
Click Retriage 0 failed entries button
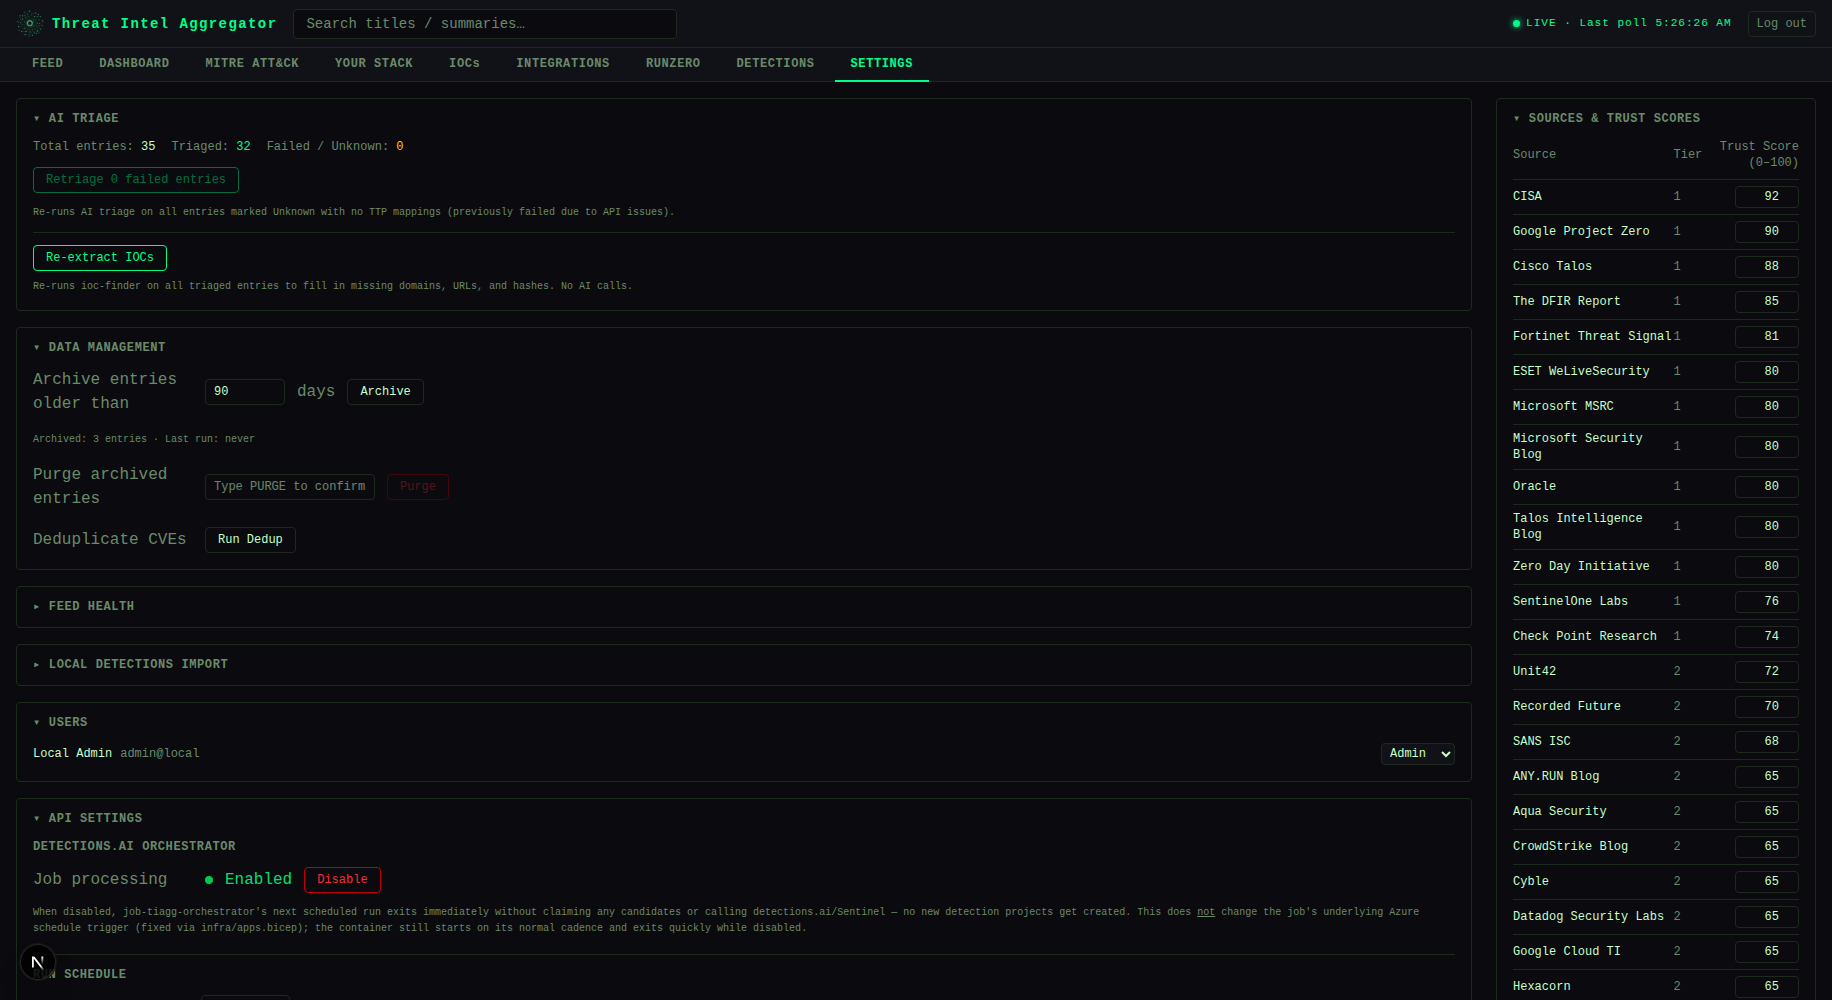[x=136, y=180]
